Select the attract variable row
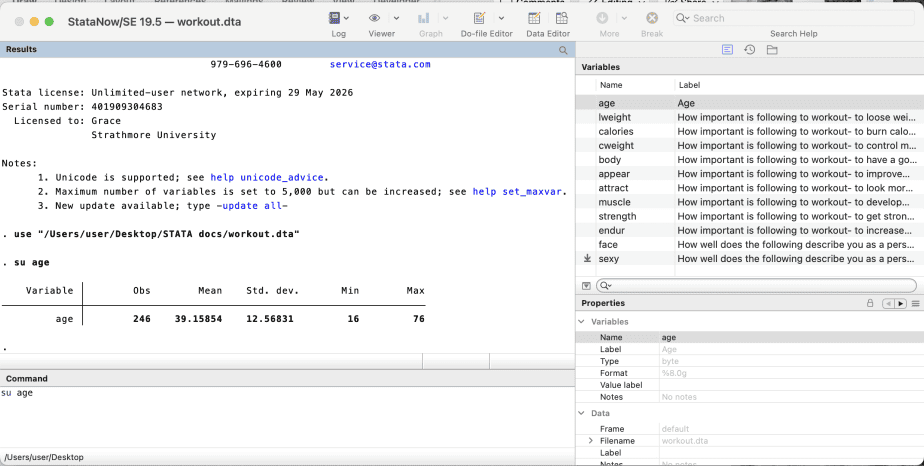Screen dimensions: 924x466 pos(750,188)
